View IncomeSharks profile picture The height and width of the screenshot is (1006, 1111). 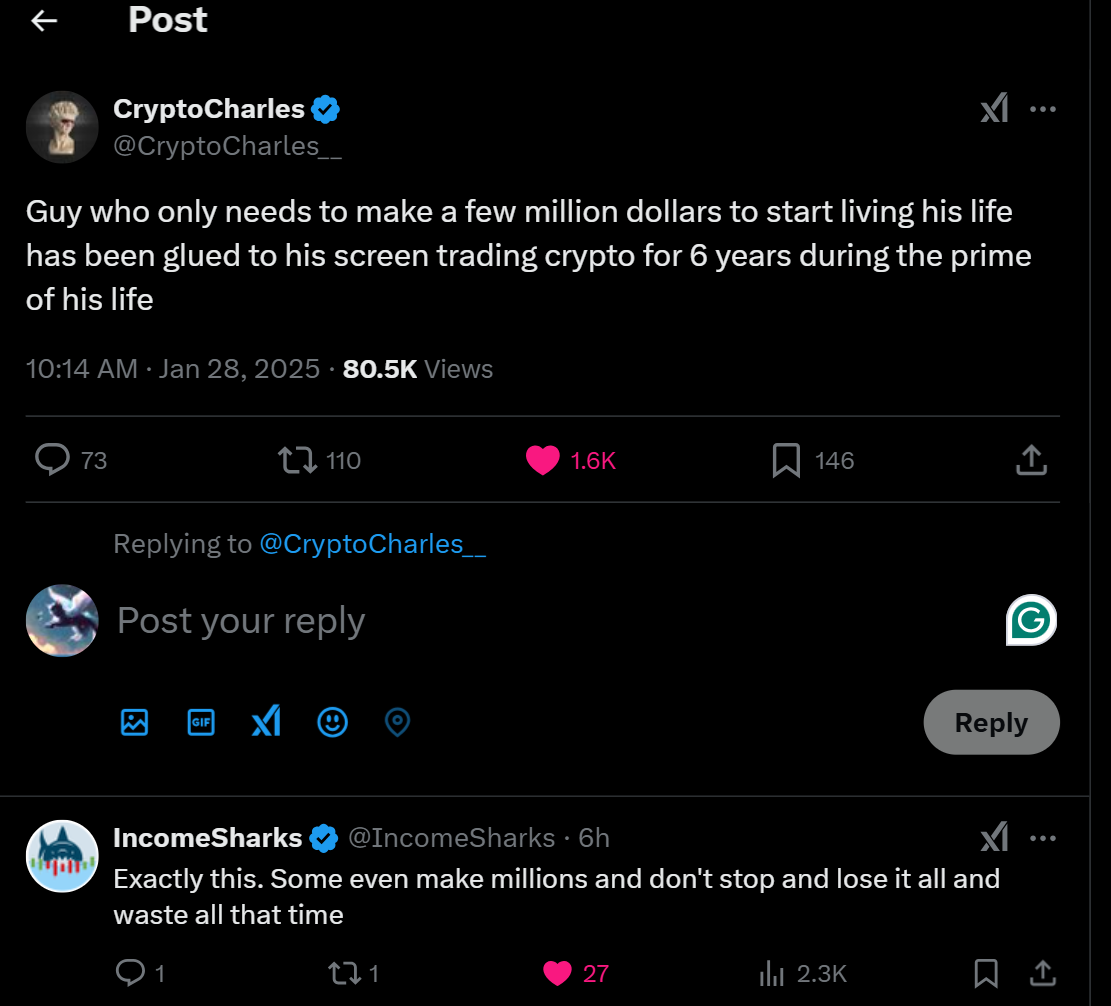pos(62,857)
